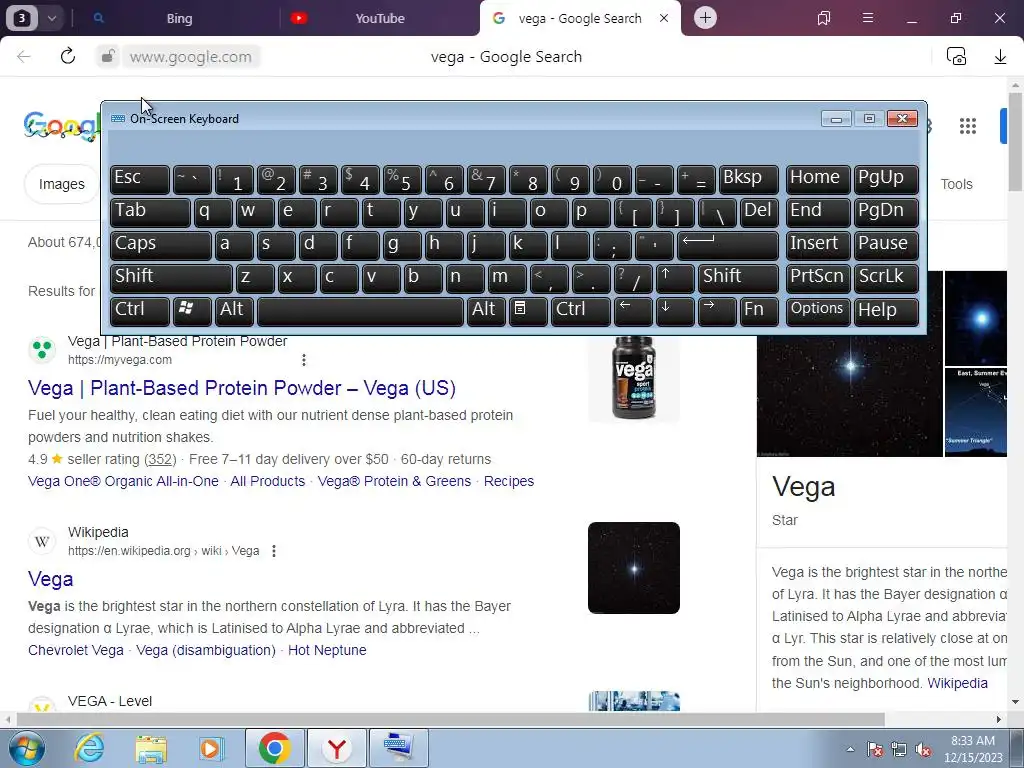
Task: Open more options for myvega.com result
Action: 304,360
